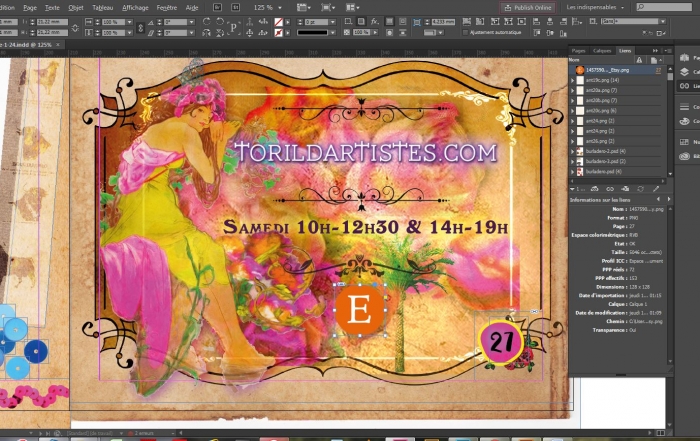
Task: Click rotate 90° clockwise icon
Action: [207, 21]
